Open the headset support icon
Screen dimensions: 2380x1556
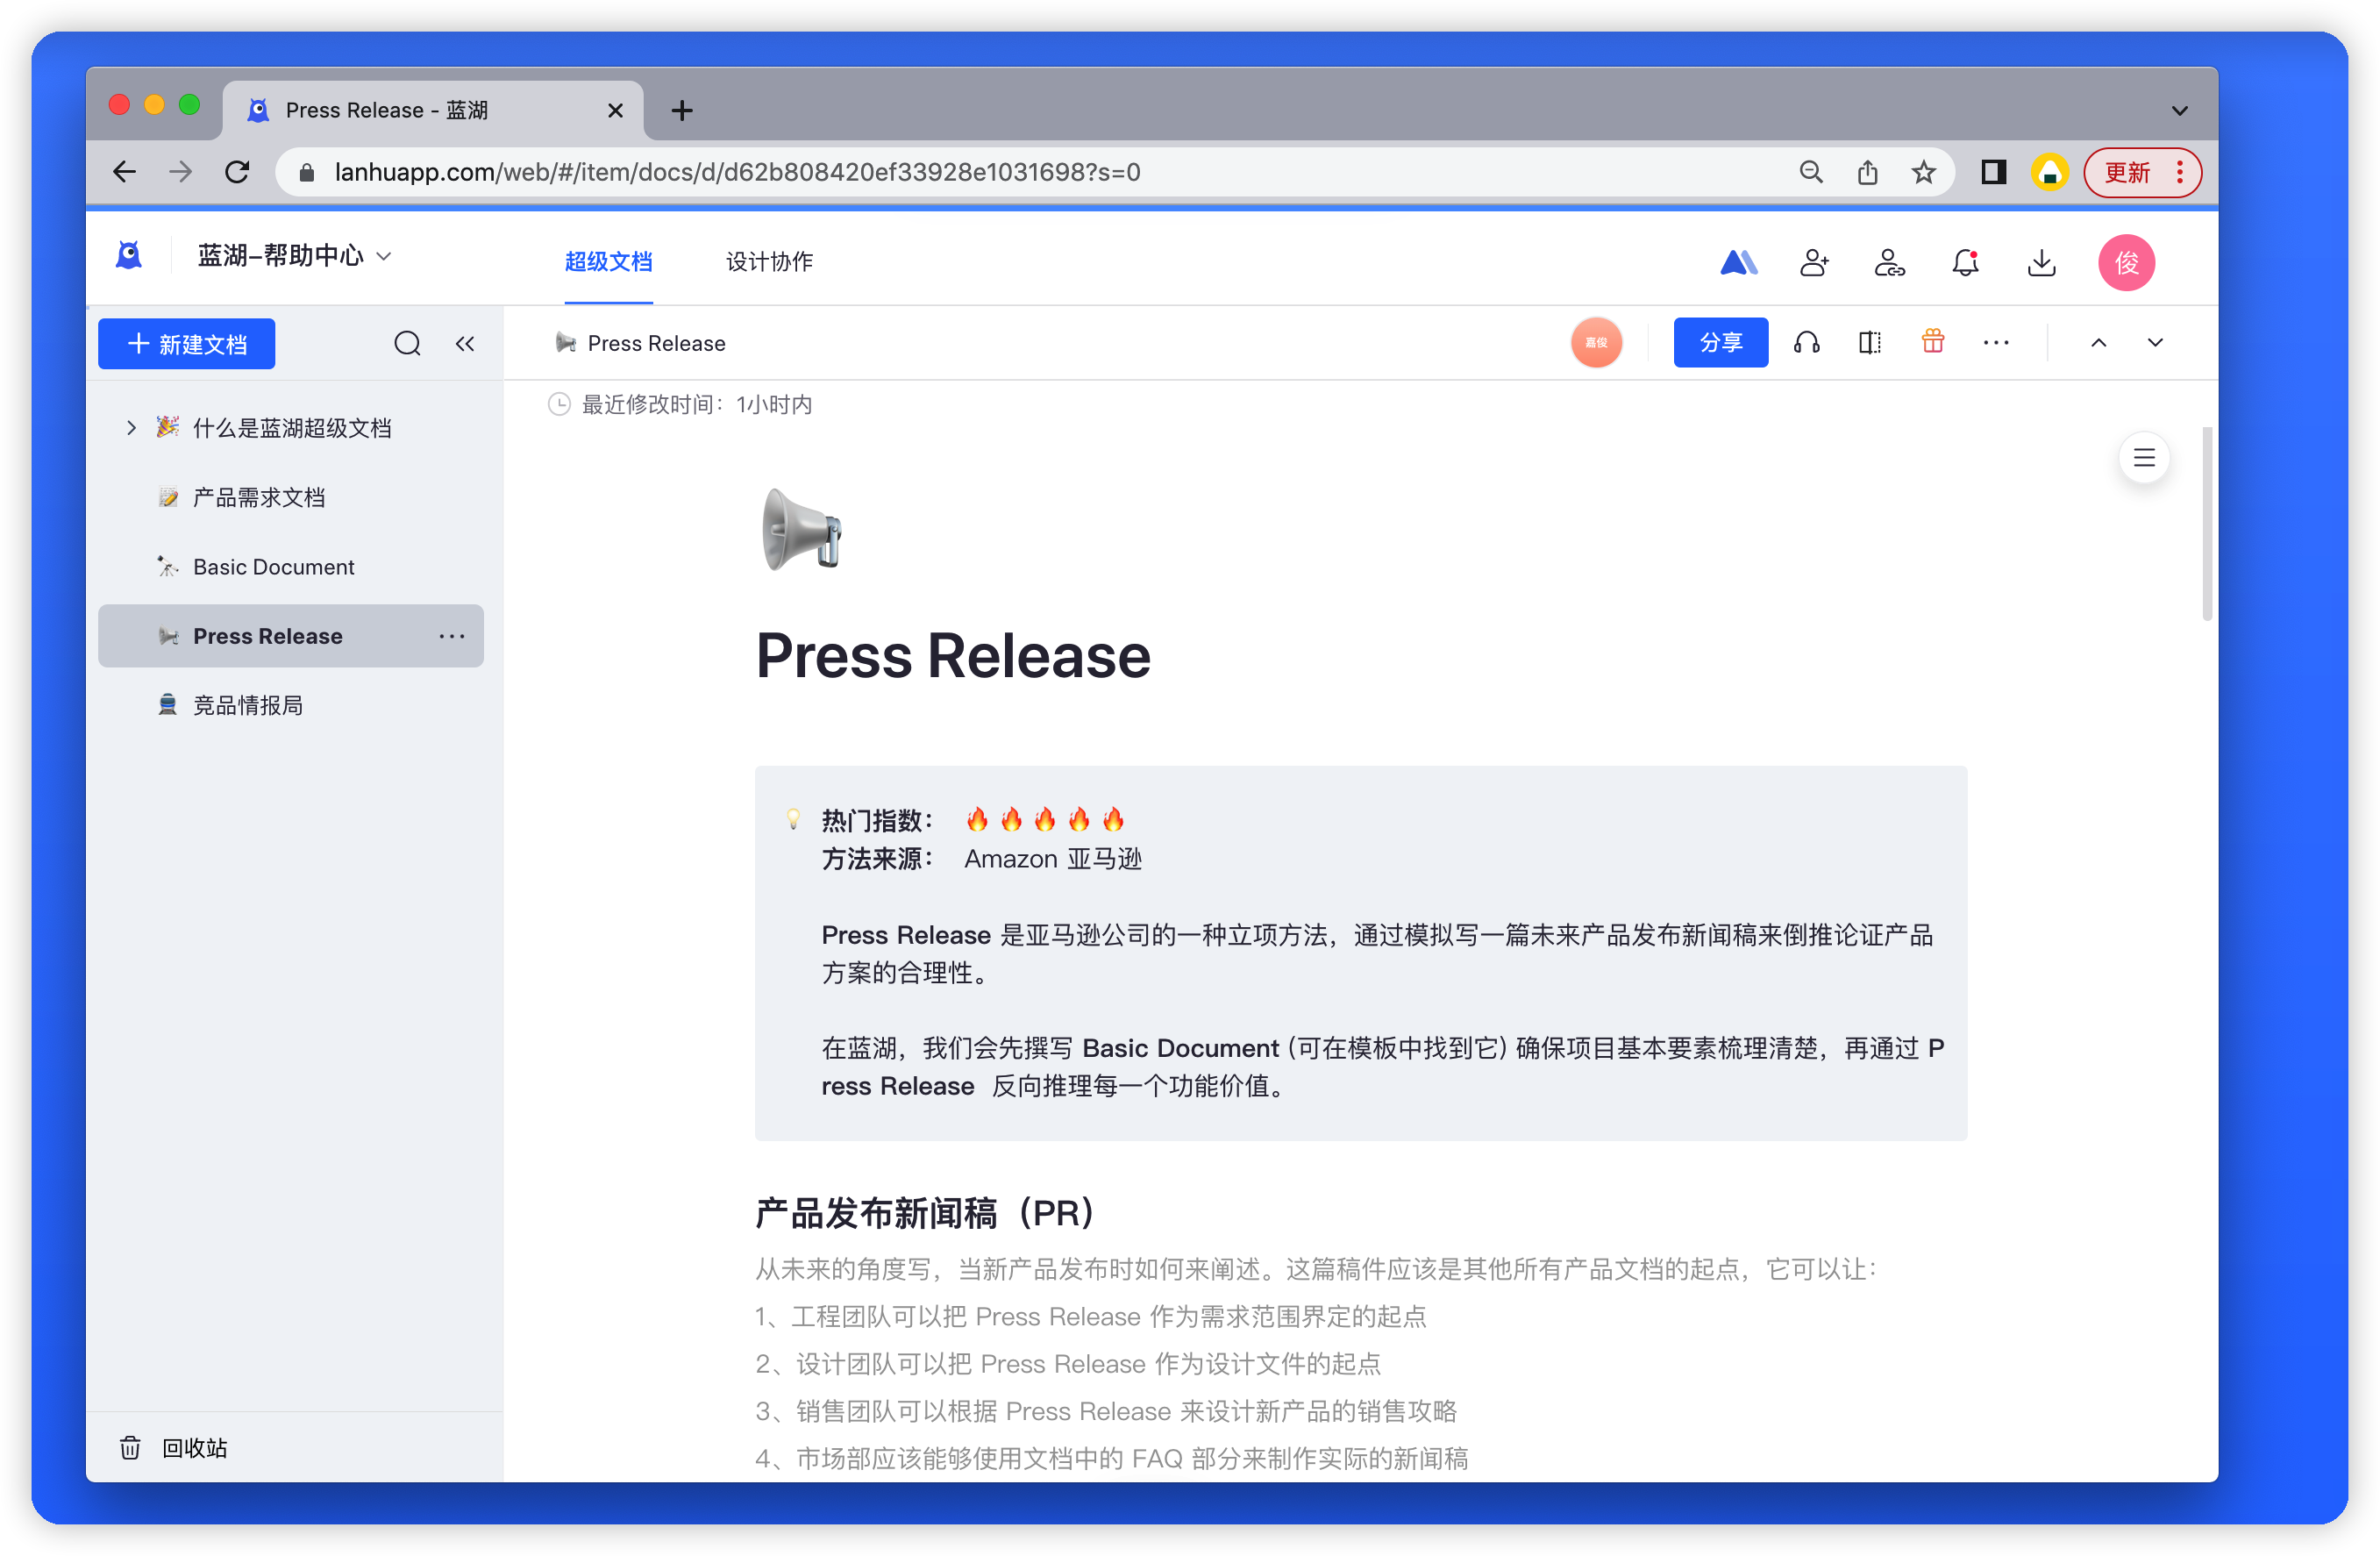coord(1806,343)
